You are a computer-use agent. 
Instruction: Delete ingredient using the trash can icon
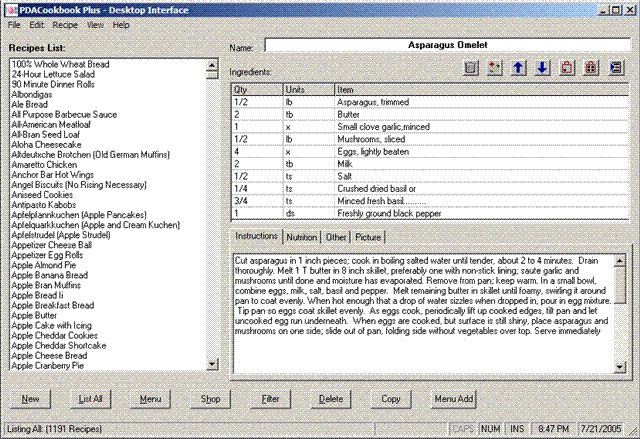click(x=470, y=67)
